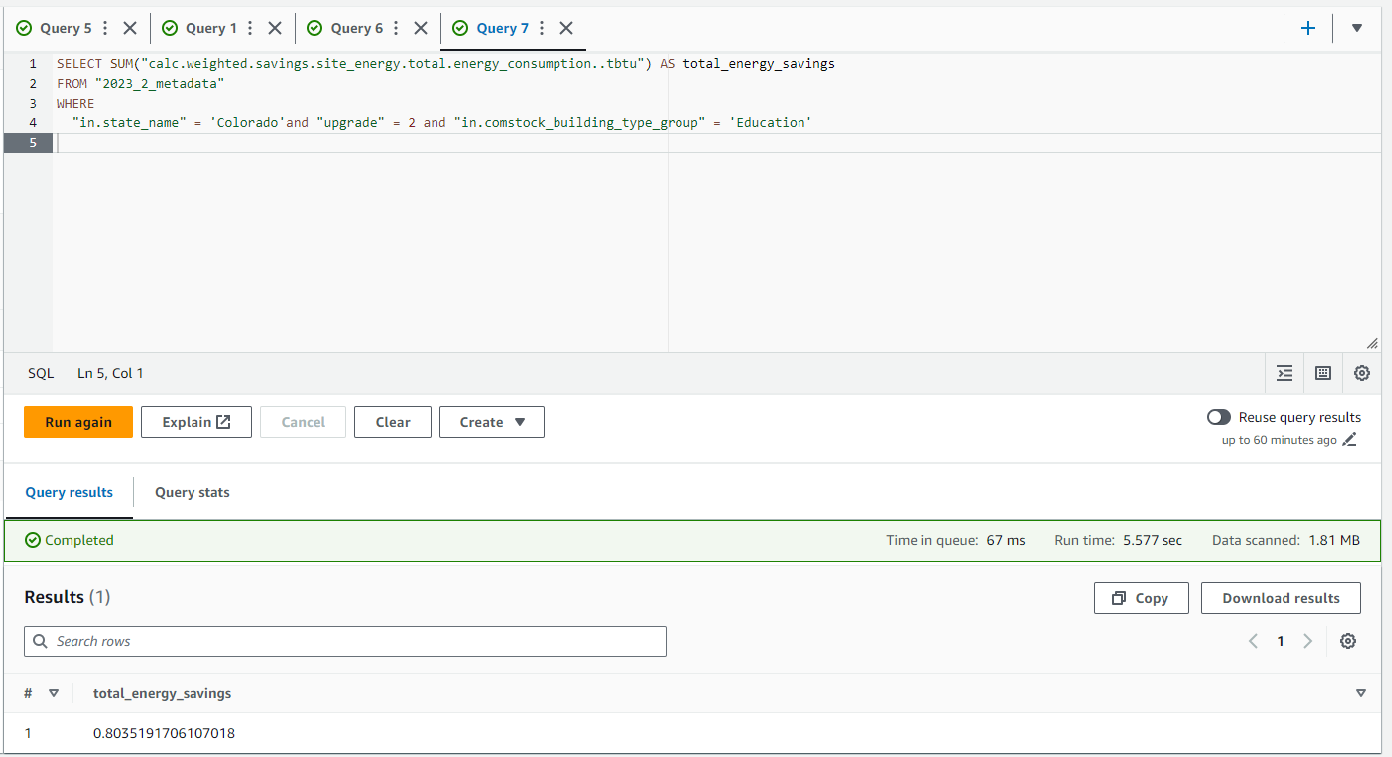Switch to the Query 6 tab

point(356,28)
